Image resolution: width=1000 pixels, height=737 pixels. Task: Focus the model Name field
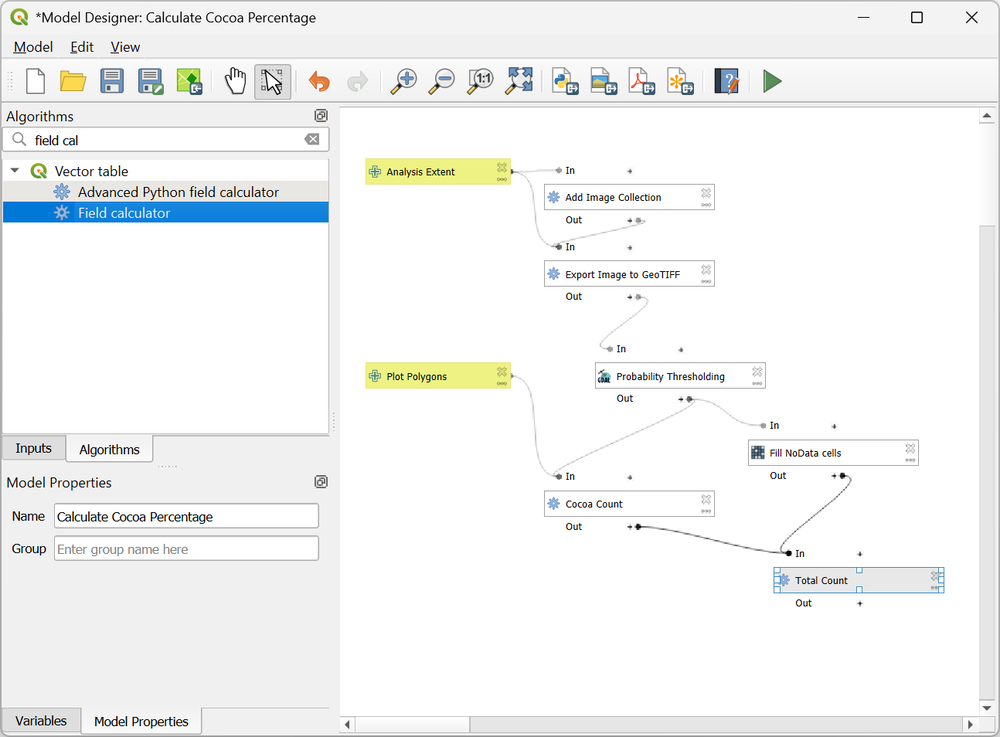186,516
